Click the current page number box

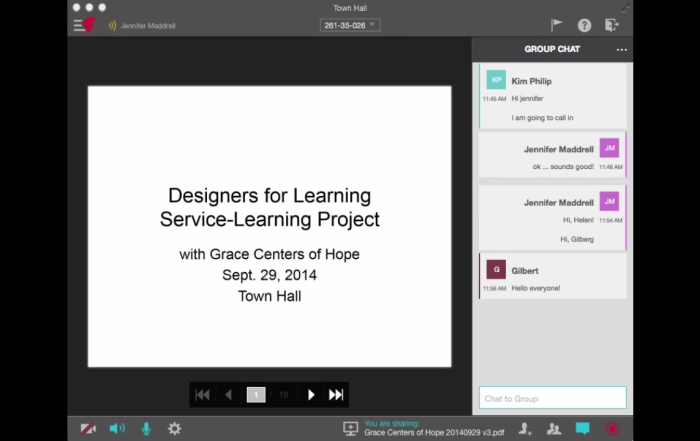tap(256, 395)
